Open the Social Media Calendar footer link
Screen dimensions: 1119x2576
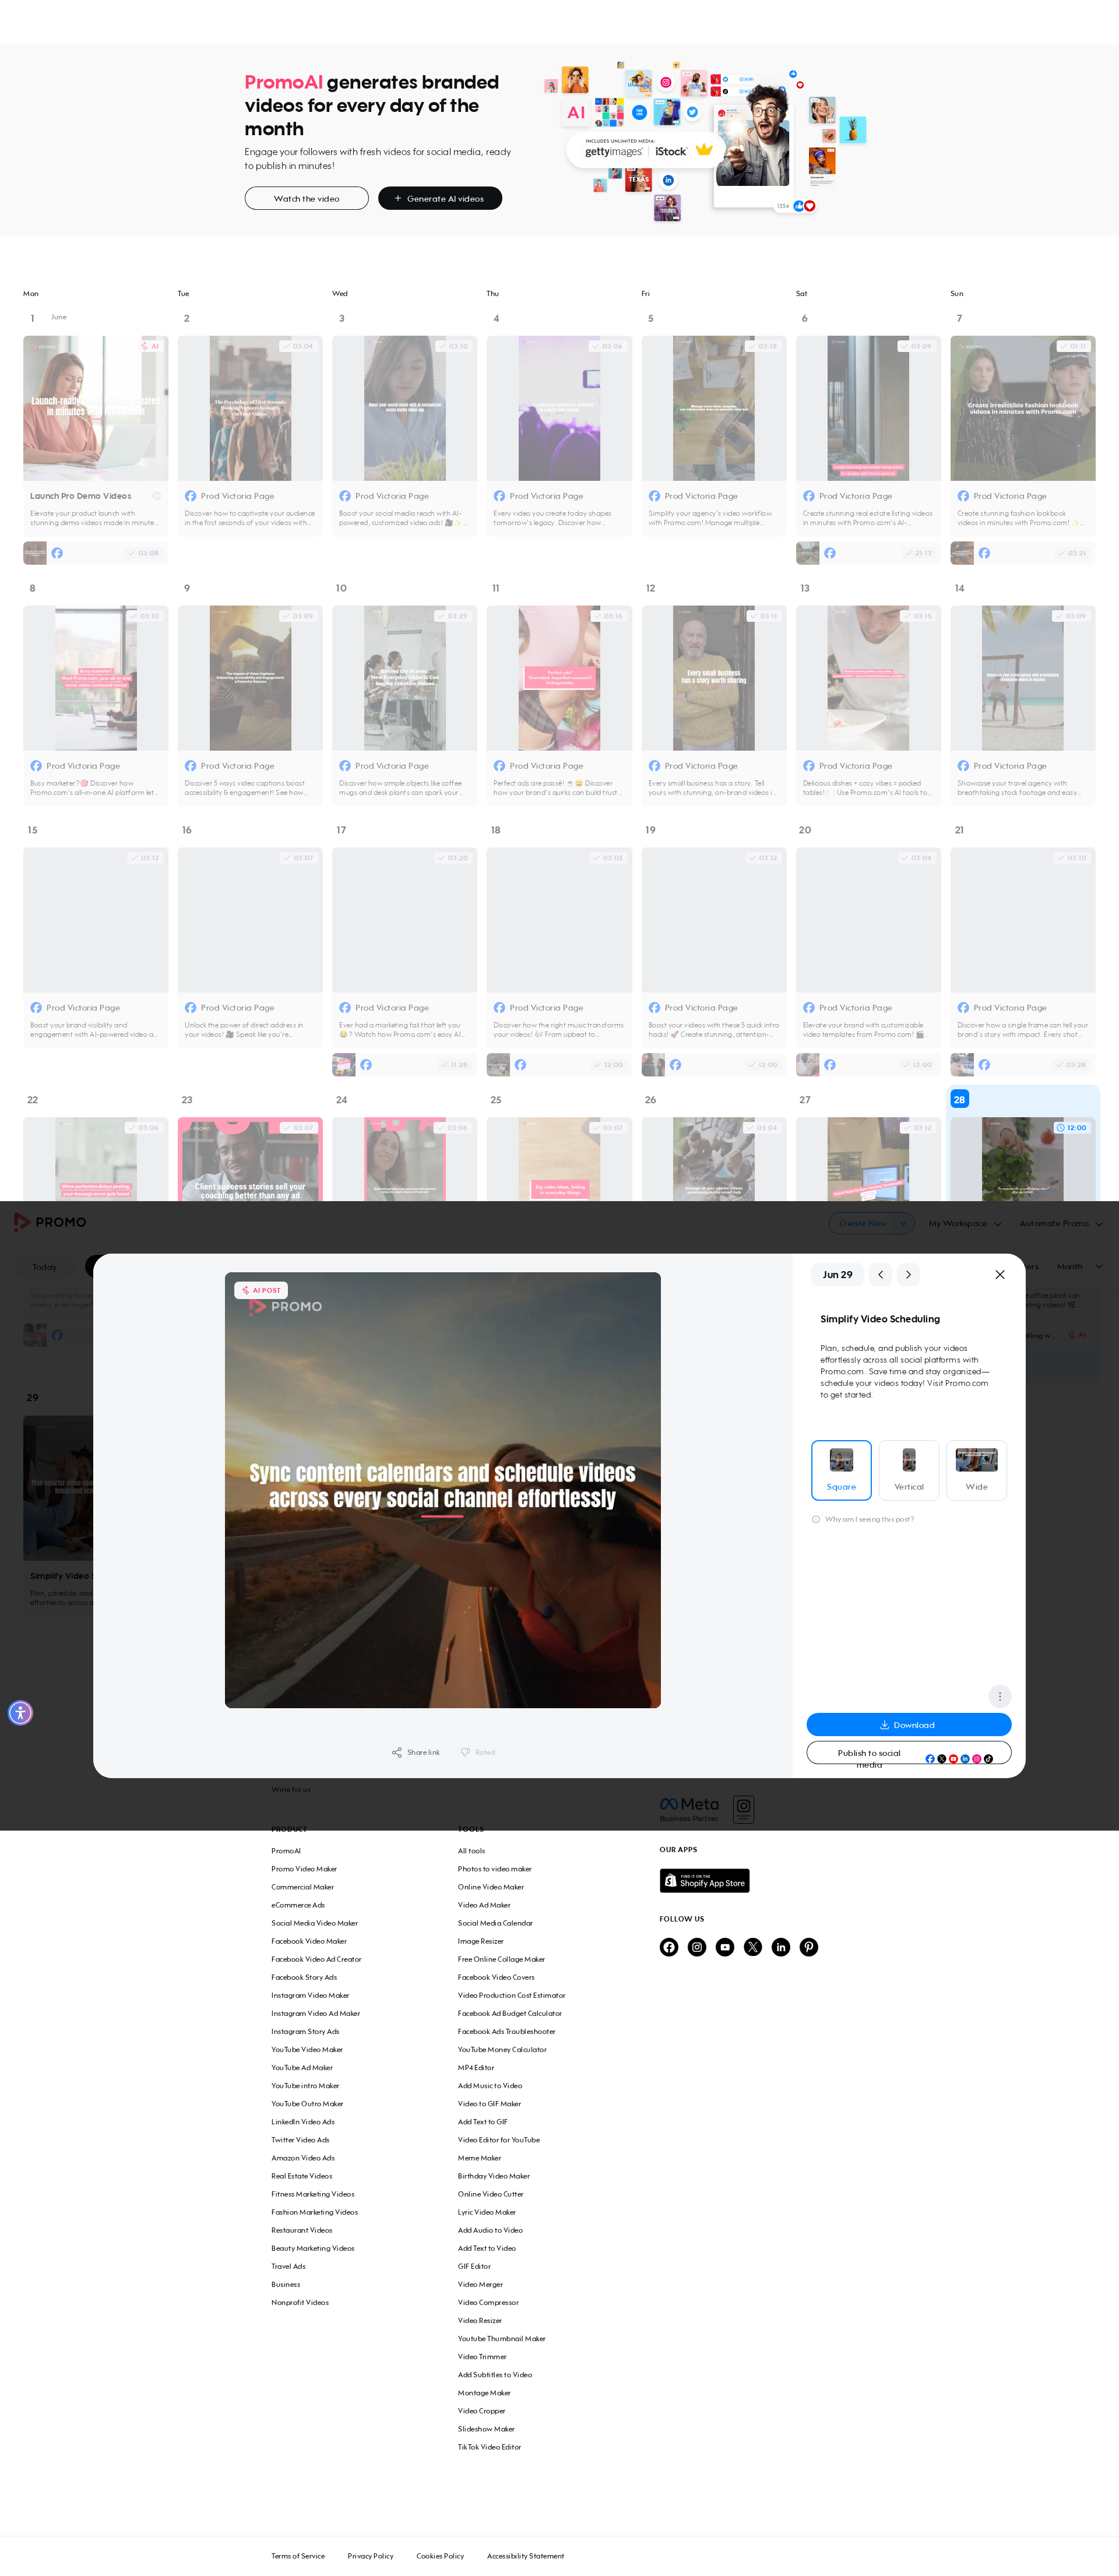coord(495,1922)
